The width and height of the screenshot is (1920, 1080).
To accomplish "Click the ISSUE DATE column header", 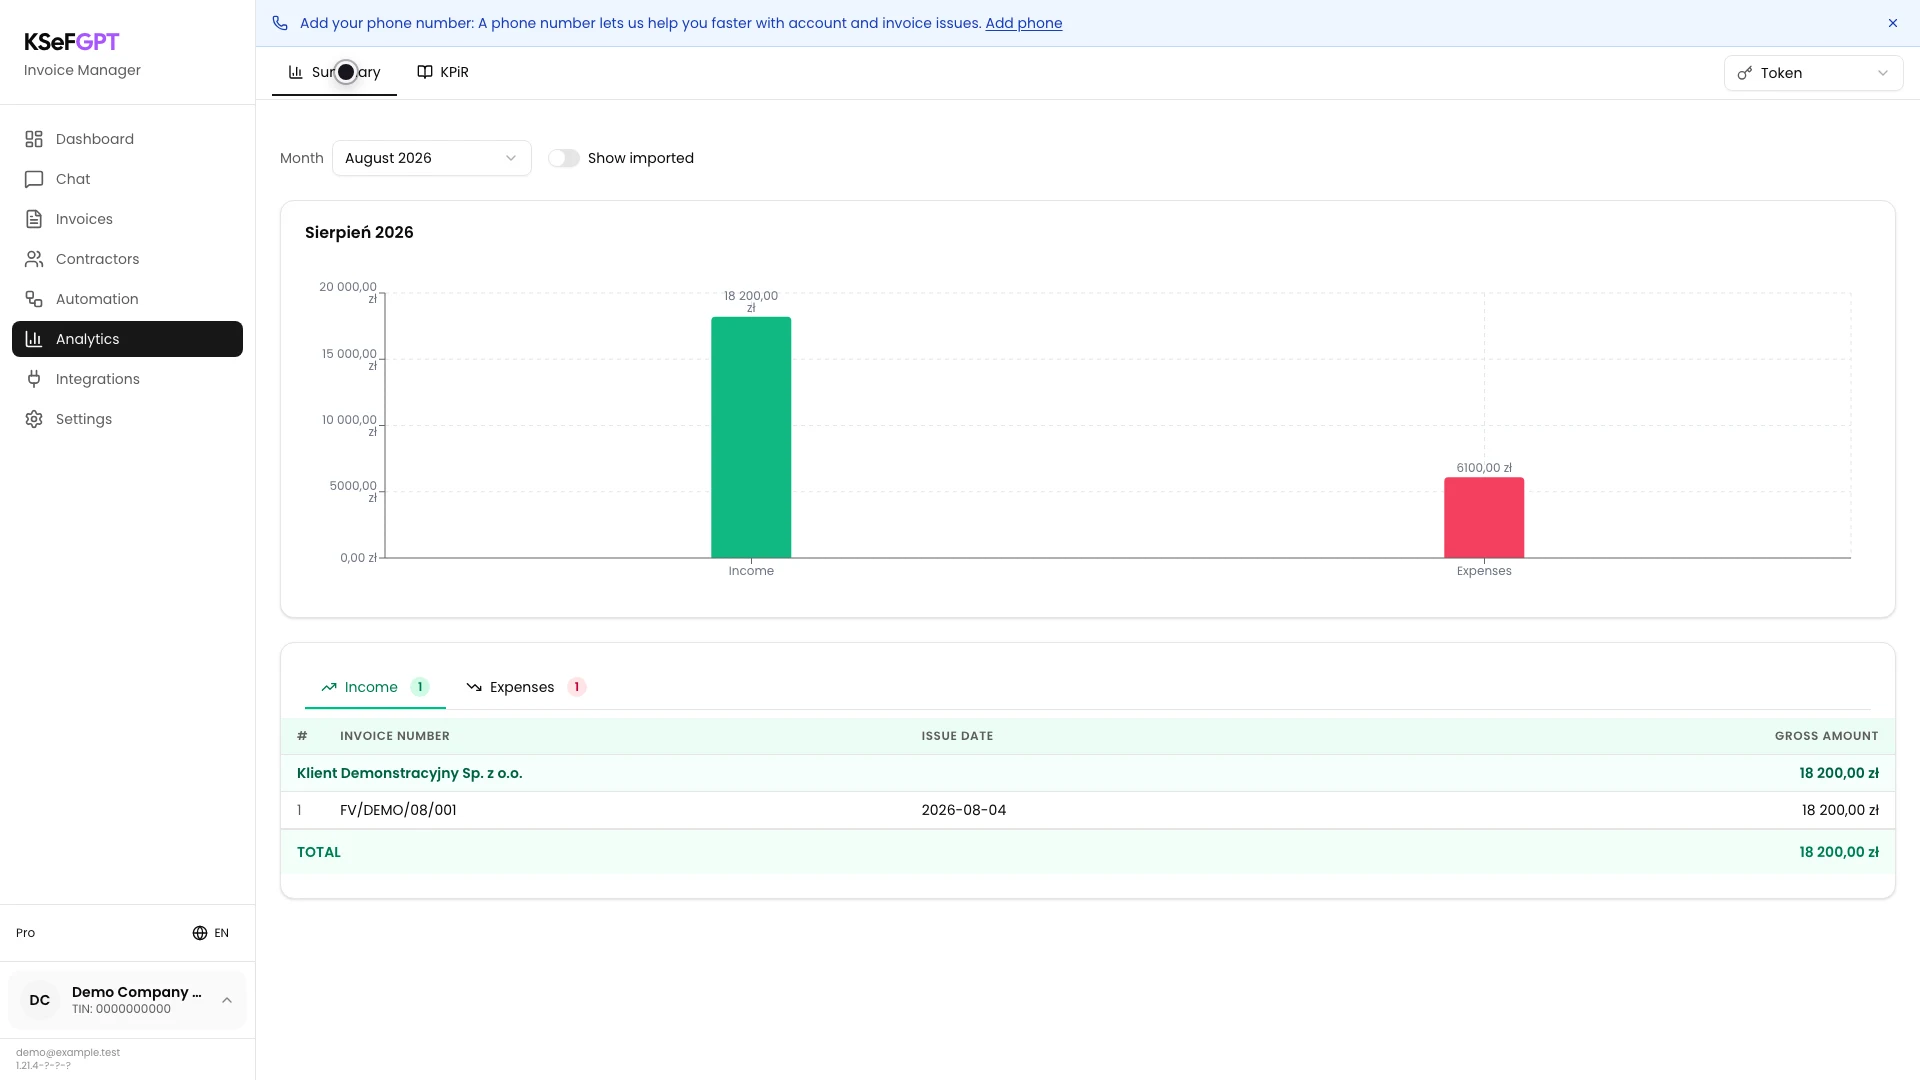I will [x=957, y=736].
